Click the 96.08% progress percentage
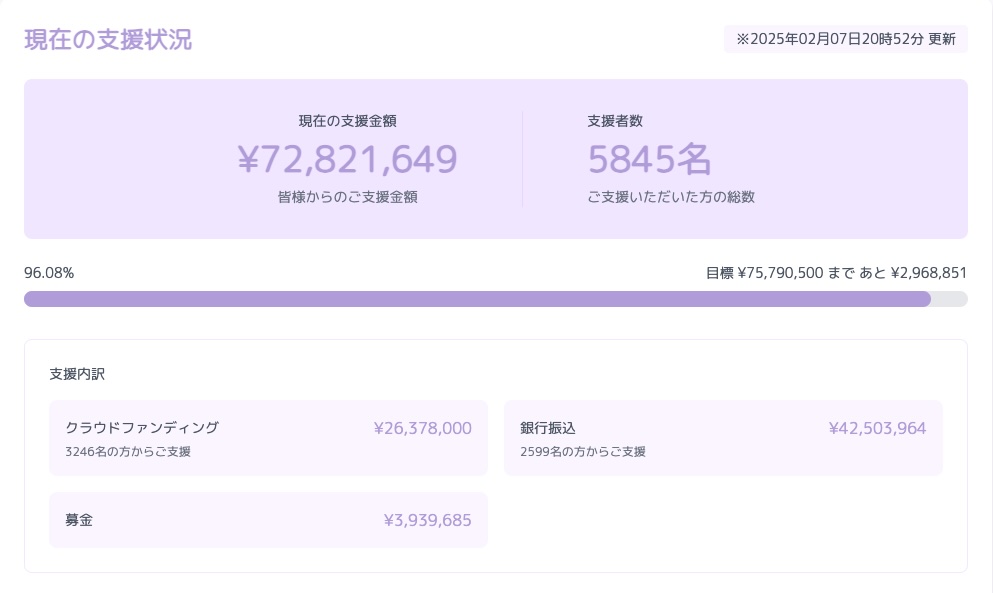 pyautogui.click(x=49, y=273)
